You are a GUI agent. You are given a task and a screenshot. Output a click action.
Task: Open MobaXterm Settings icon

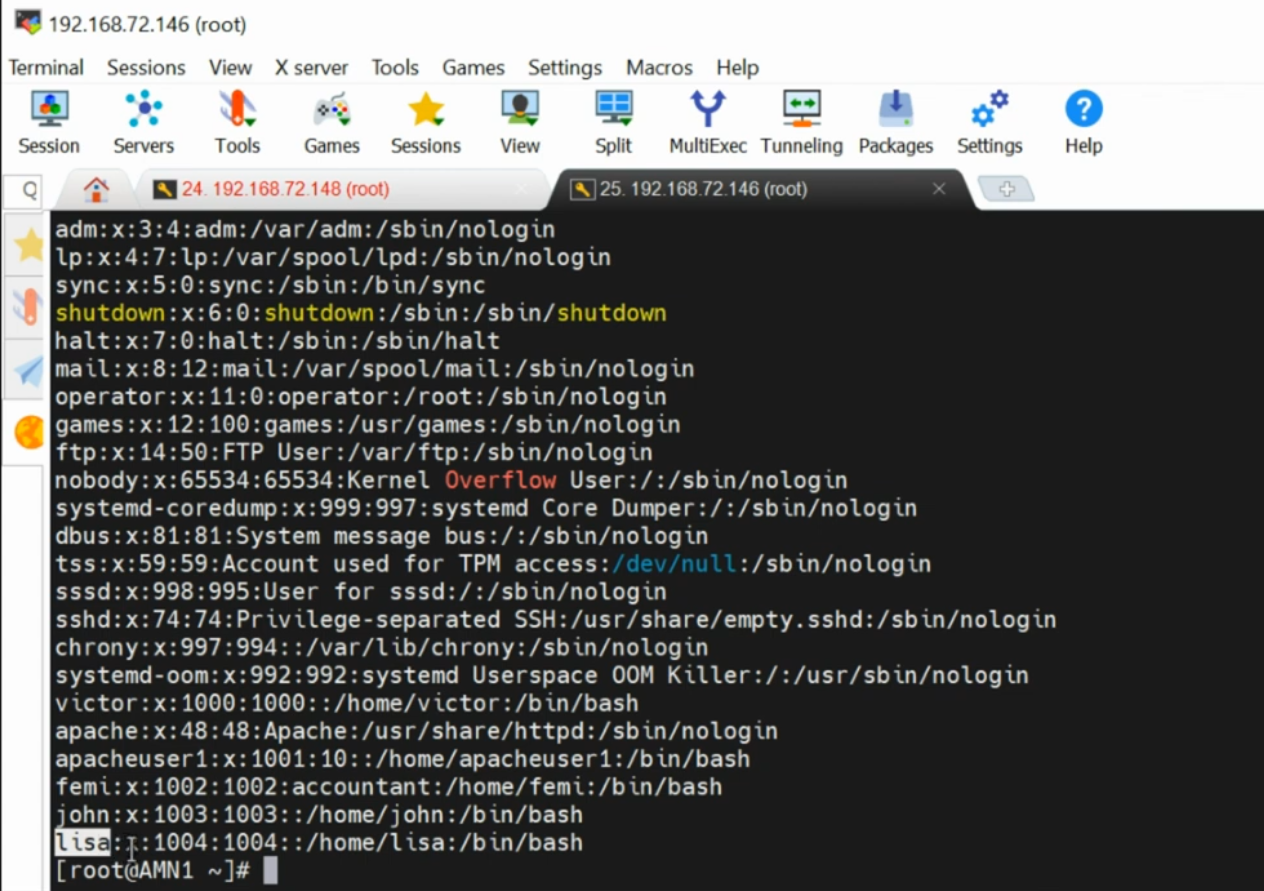tap(988, 120)
